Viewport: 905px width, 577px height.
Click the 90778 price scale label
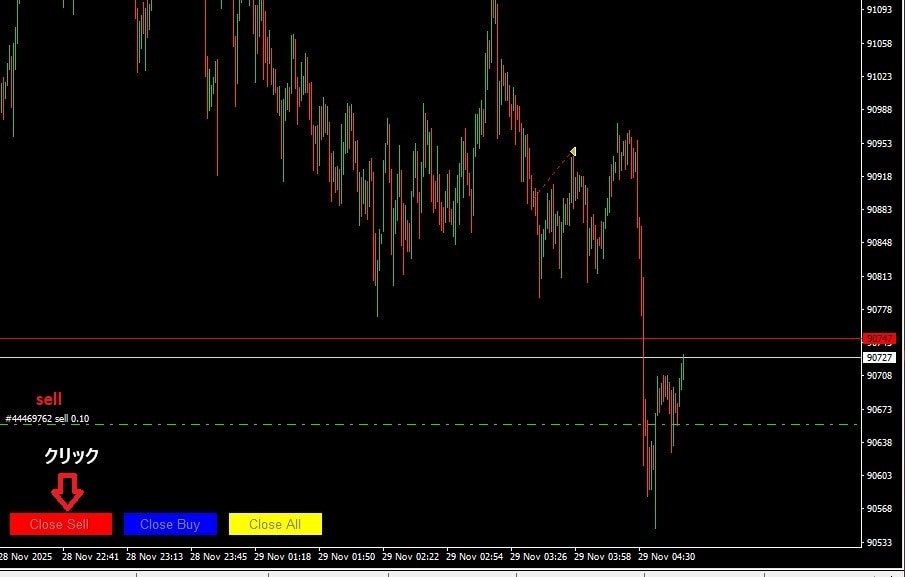880,309
